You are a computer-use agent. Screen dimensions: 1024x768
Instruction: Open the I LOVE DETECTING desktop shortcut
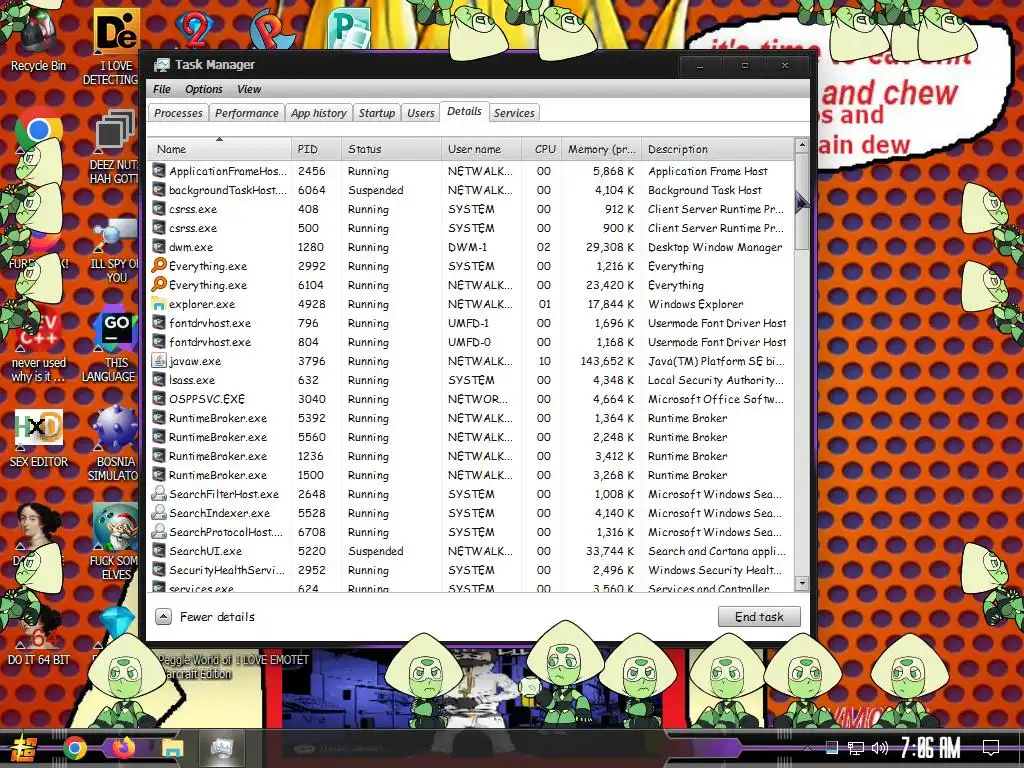point(115,47)
